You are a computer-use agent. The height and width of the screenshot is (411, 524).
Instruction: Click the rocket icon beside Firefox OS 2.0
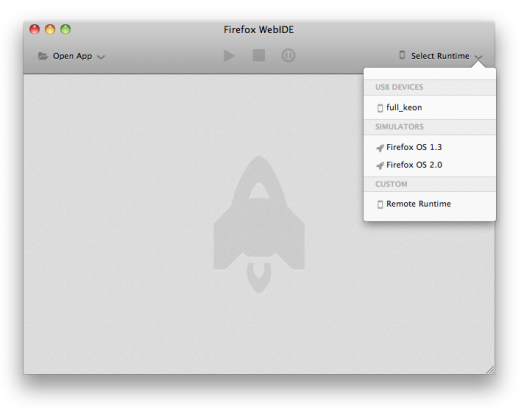380,165
